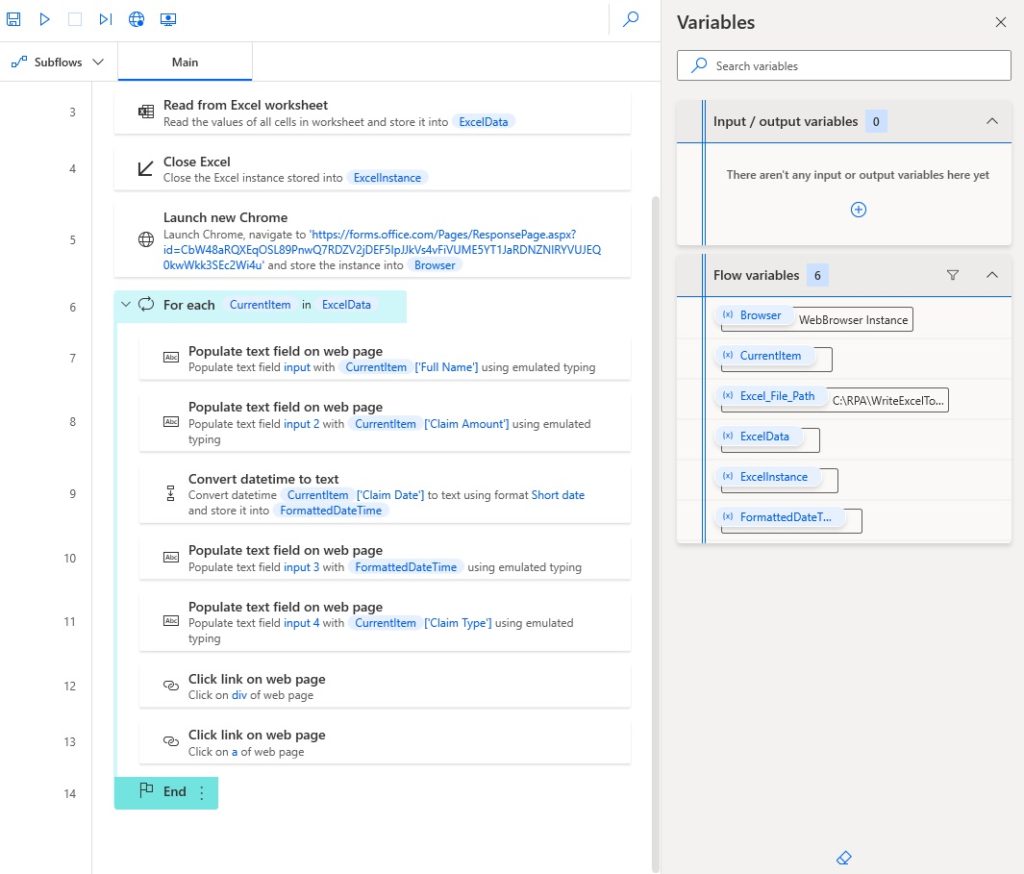Viewport: 1024px width, 874px height.
Task: Collapse the Flow variables section
Action: pos(992,274)
